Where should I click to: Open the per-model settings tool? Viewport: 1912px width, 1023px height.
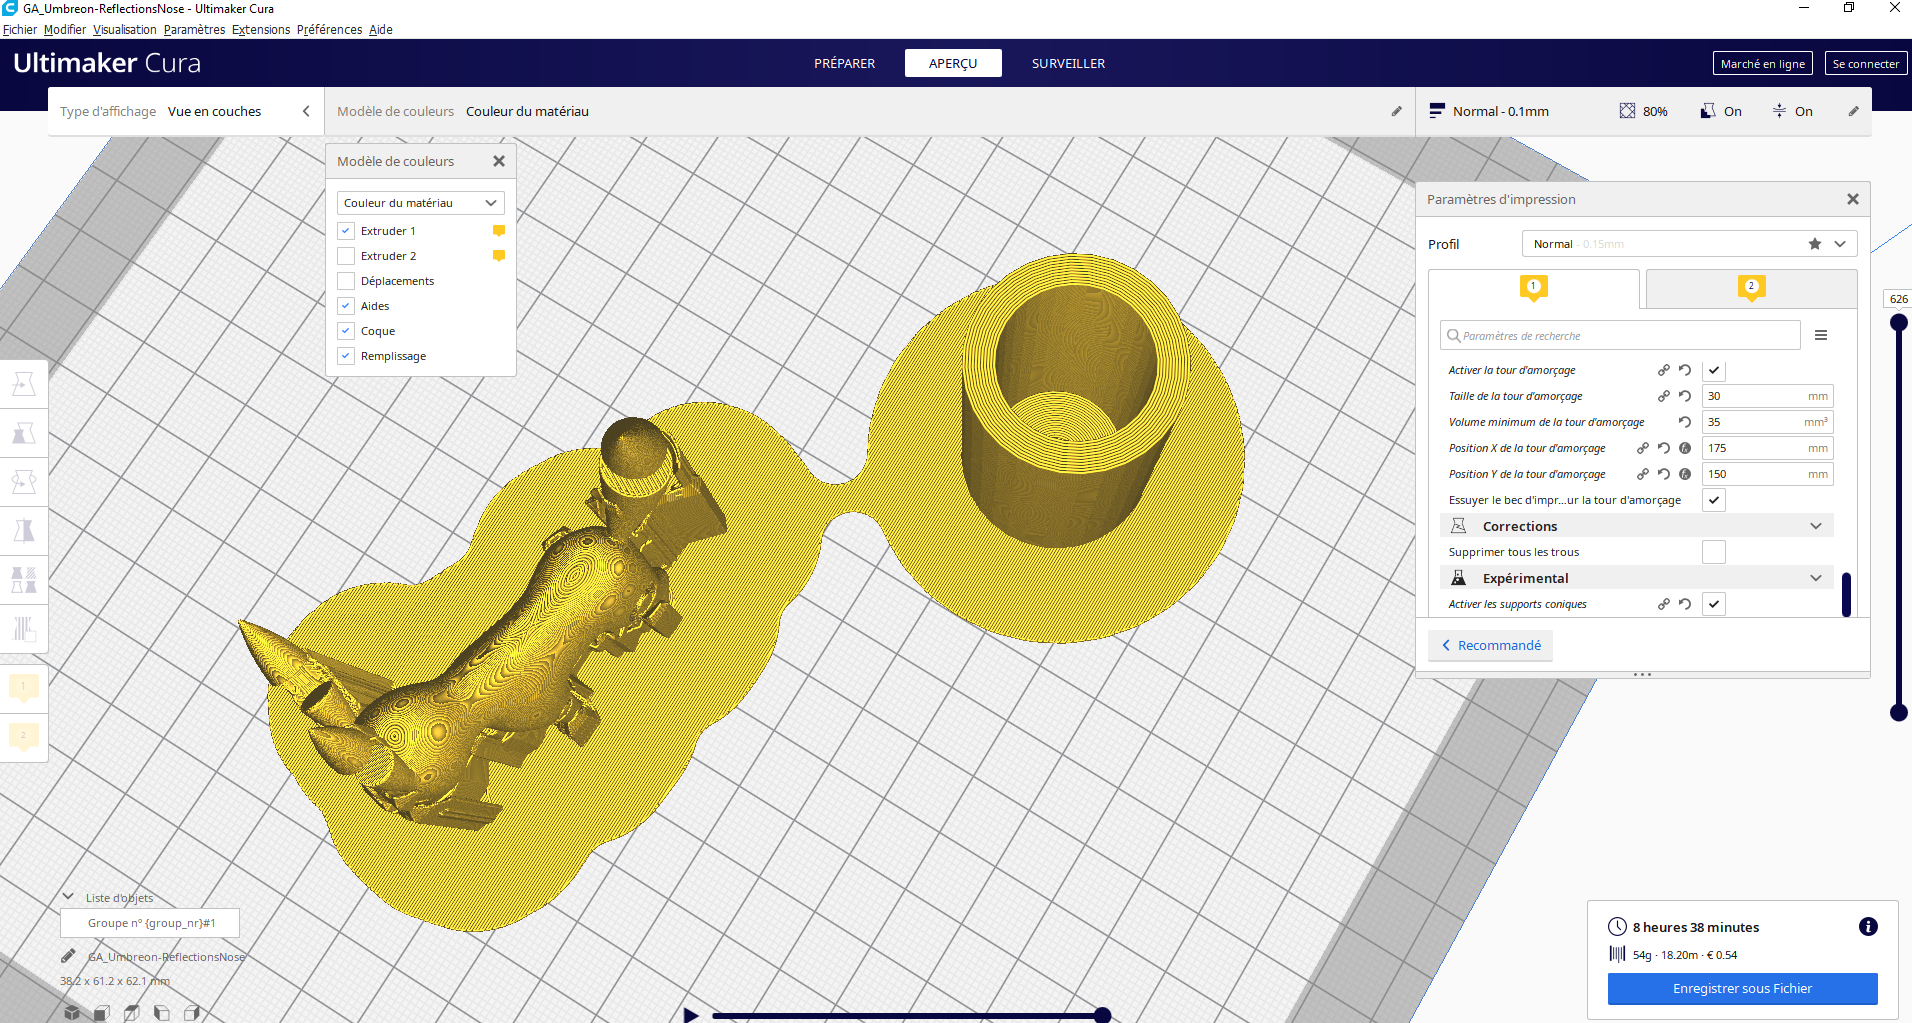[24, 580]
